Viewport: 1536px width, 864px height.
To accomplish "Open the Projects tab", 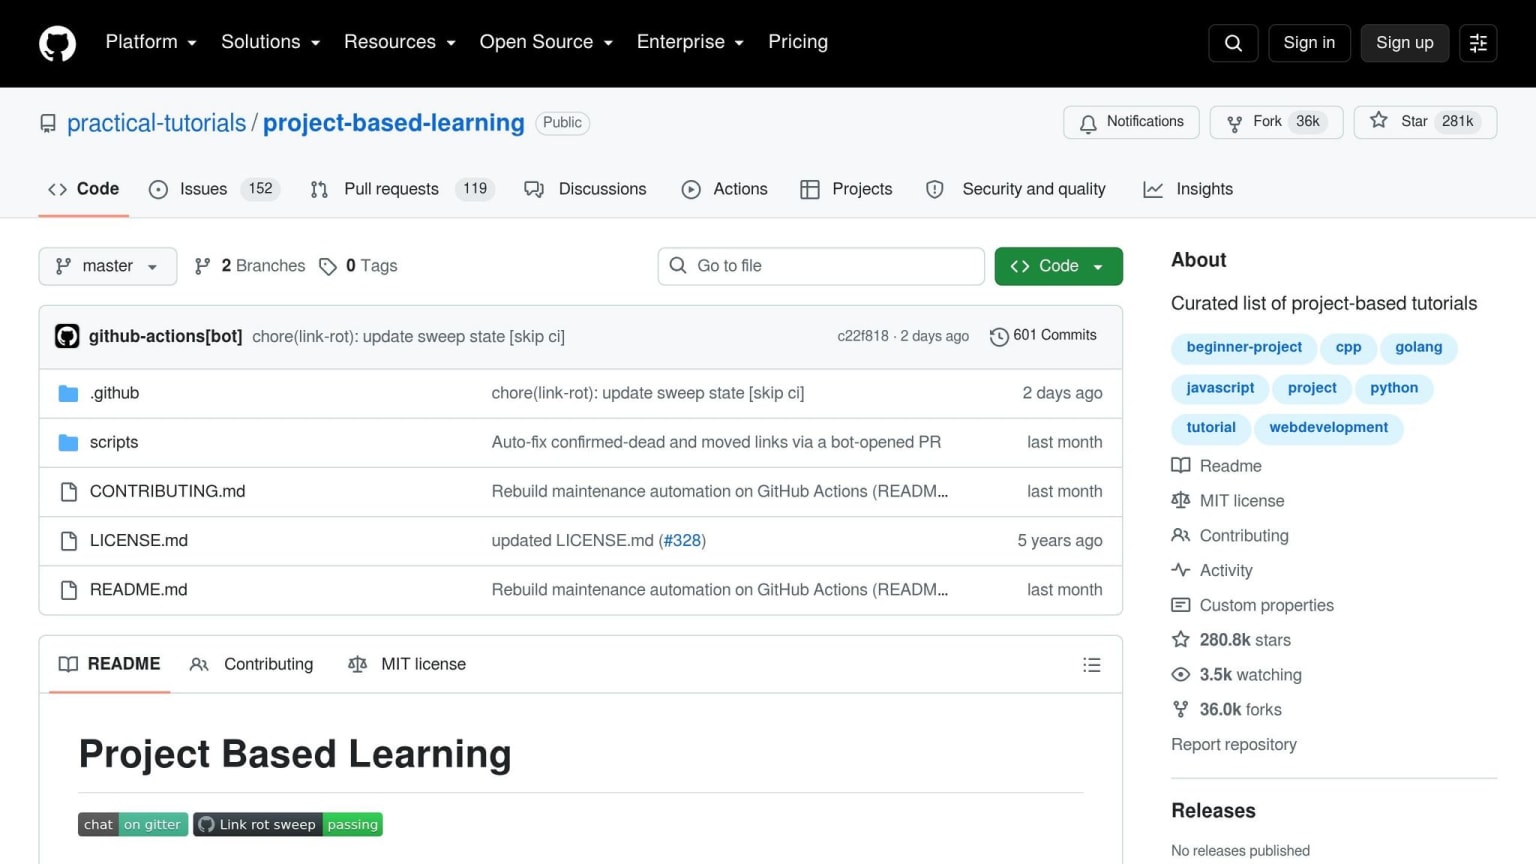I will coord(847,189).
